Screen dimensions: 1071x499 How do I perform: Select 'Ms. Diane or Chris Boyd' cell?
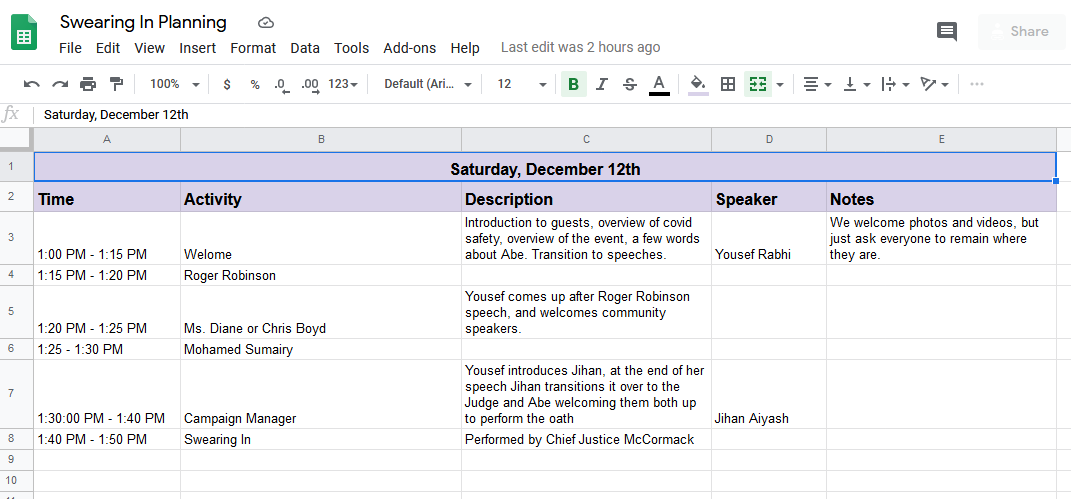click(x=321, y=312)
